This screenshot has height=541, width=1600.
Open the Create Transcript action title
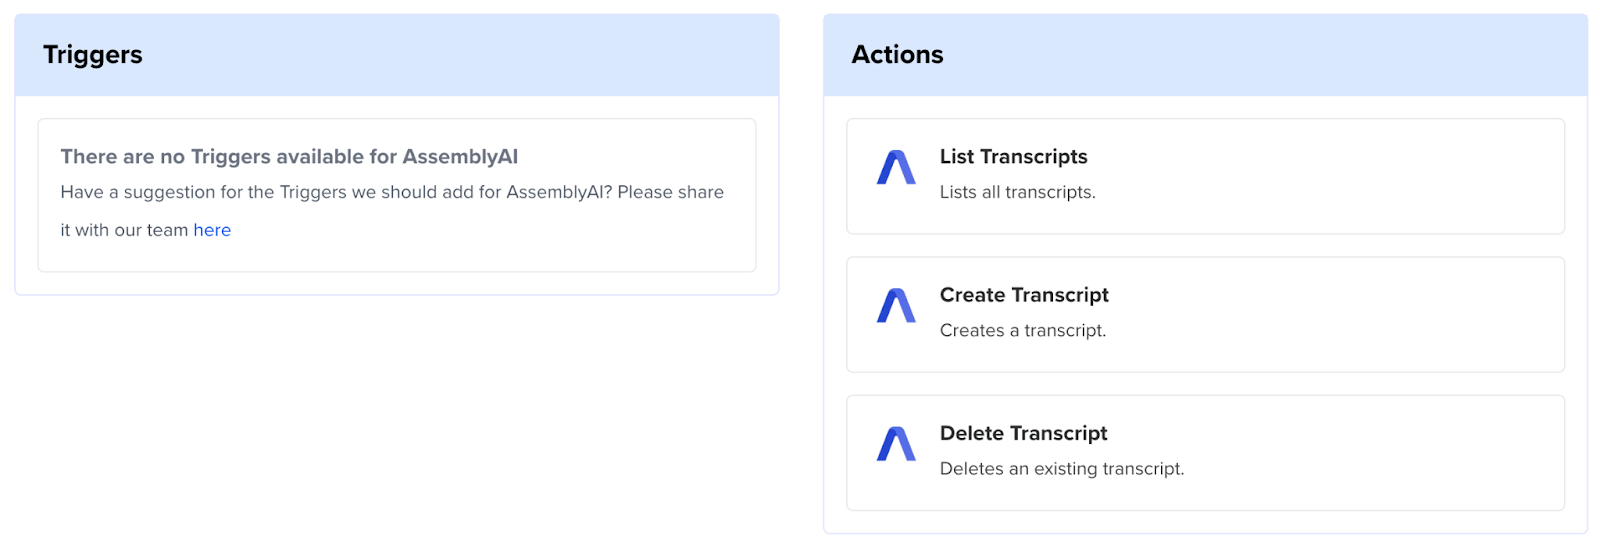click(x=1024, y=295)
